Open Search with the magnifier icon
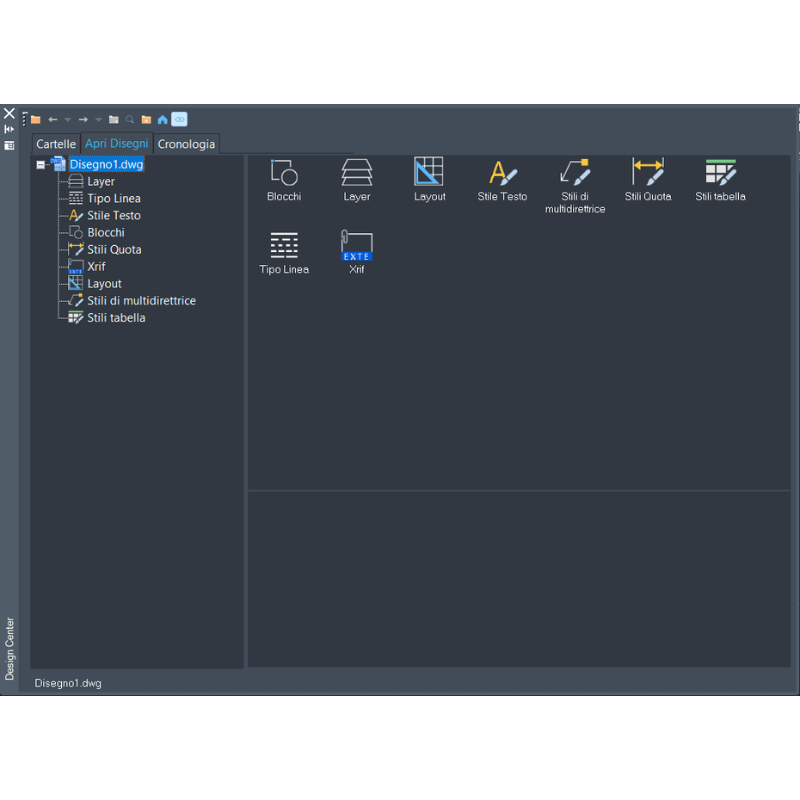This screenshot has height=800, width=800. (x=130, y=119)
